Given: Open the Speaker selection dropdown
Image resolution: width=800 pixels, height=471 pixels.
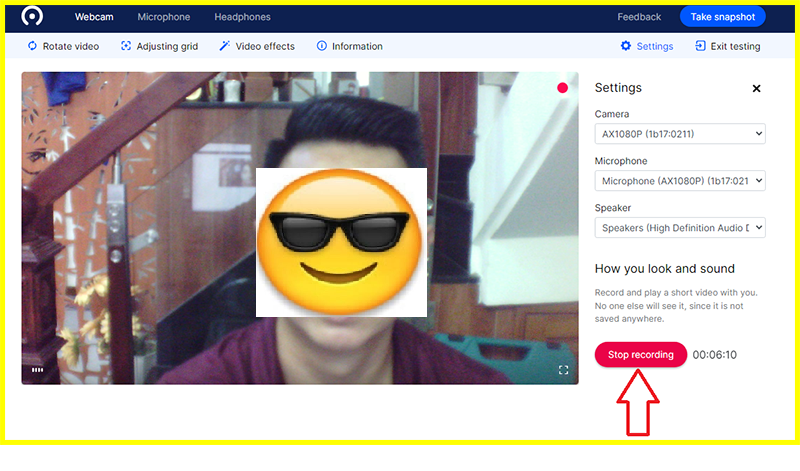Looking at the screenshot, I should tap(680, 228).
